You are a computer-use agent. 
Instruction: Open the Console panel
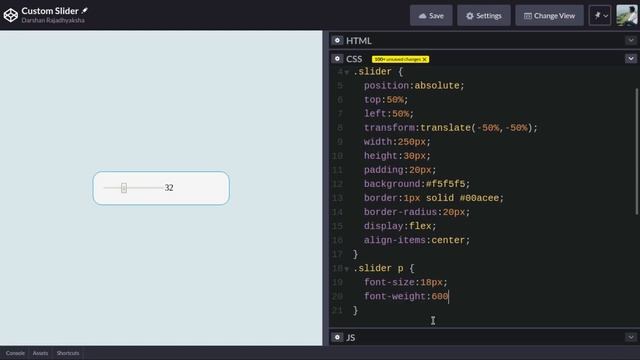(x=15, y=353)
